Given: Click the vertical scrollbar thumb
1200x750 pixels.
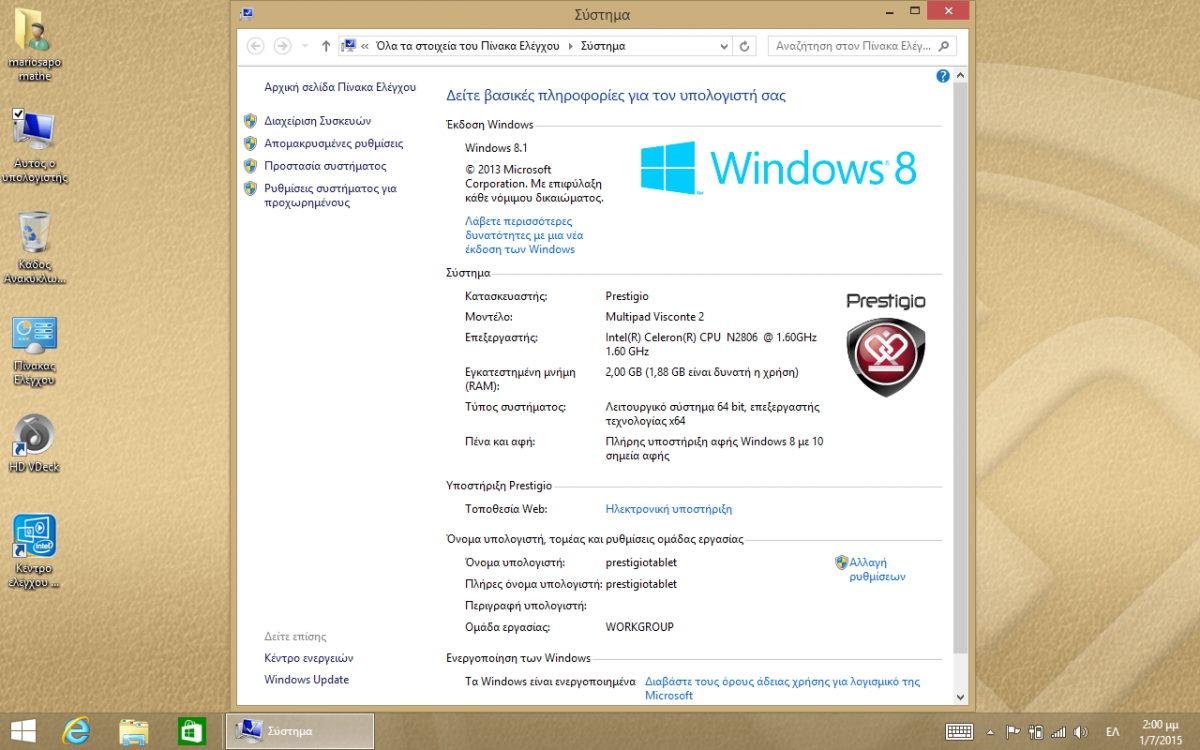Looking at the screenshot, I should 961,368.
